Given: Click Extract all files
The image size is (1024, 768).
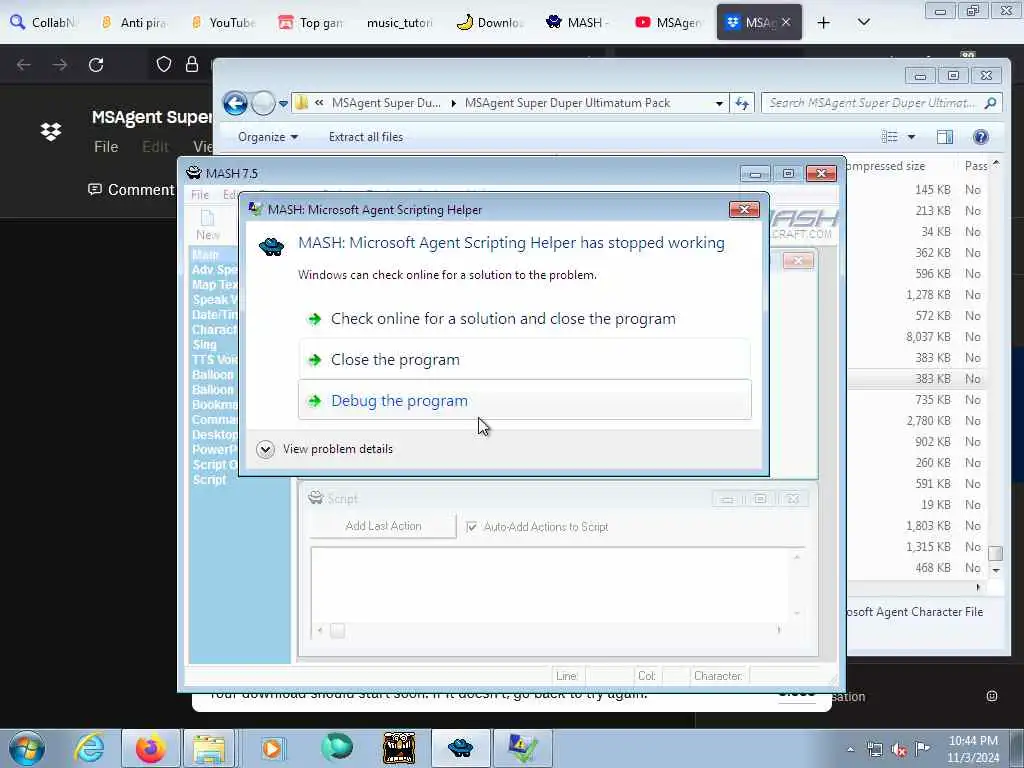Looking at the screenshot, I should coord(366,137).
